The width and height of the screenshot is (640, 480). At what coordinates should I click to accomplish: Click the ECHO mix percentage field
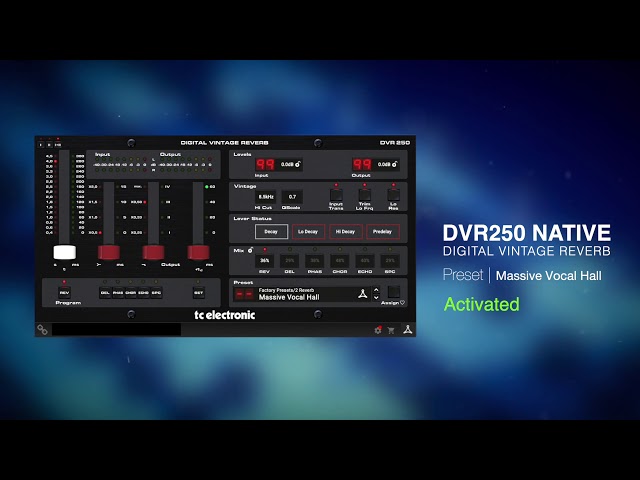365,260
